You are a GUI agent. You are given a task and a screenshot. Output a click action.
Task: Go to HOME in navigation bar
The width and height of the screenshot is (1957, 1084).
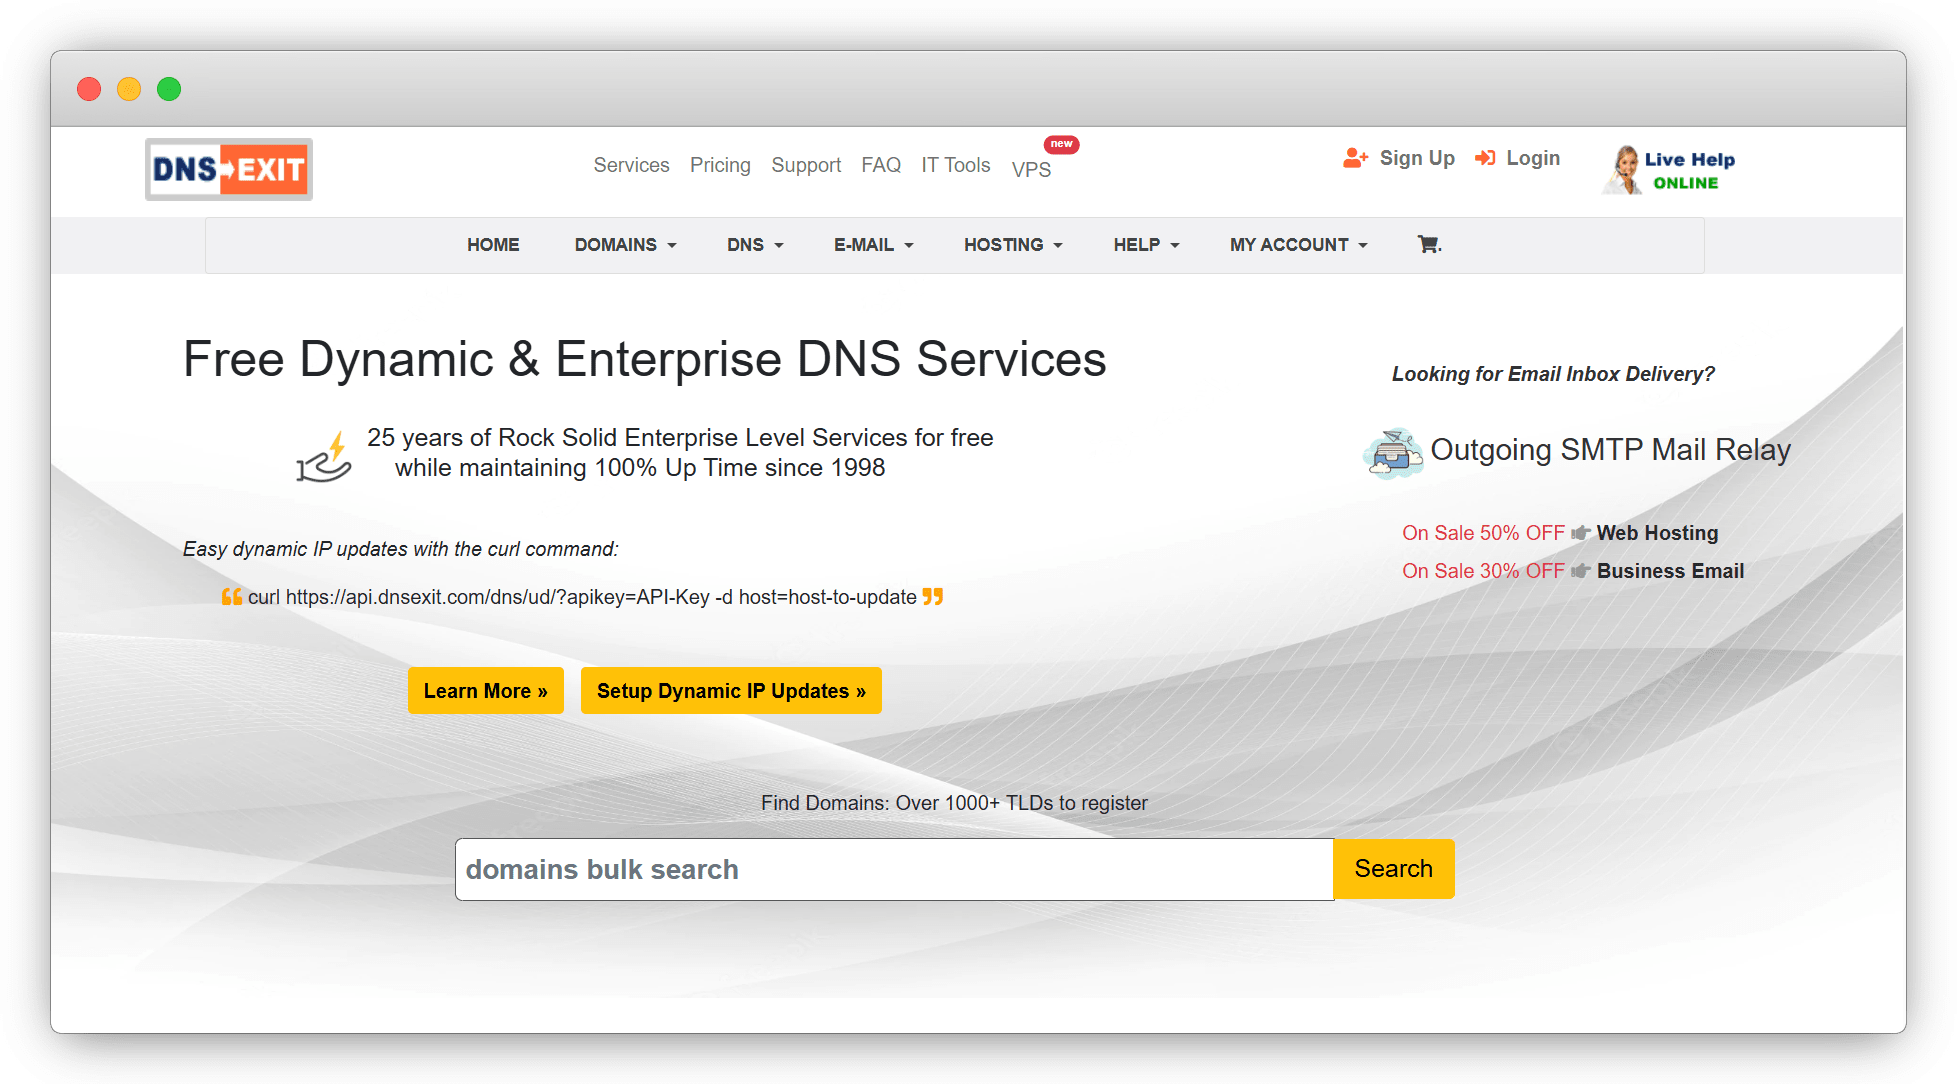point(493,245)
